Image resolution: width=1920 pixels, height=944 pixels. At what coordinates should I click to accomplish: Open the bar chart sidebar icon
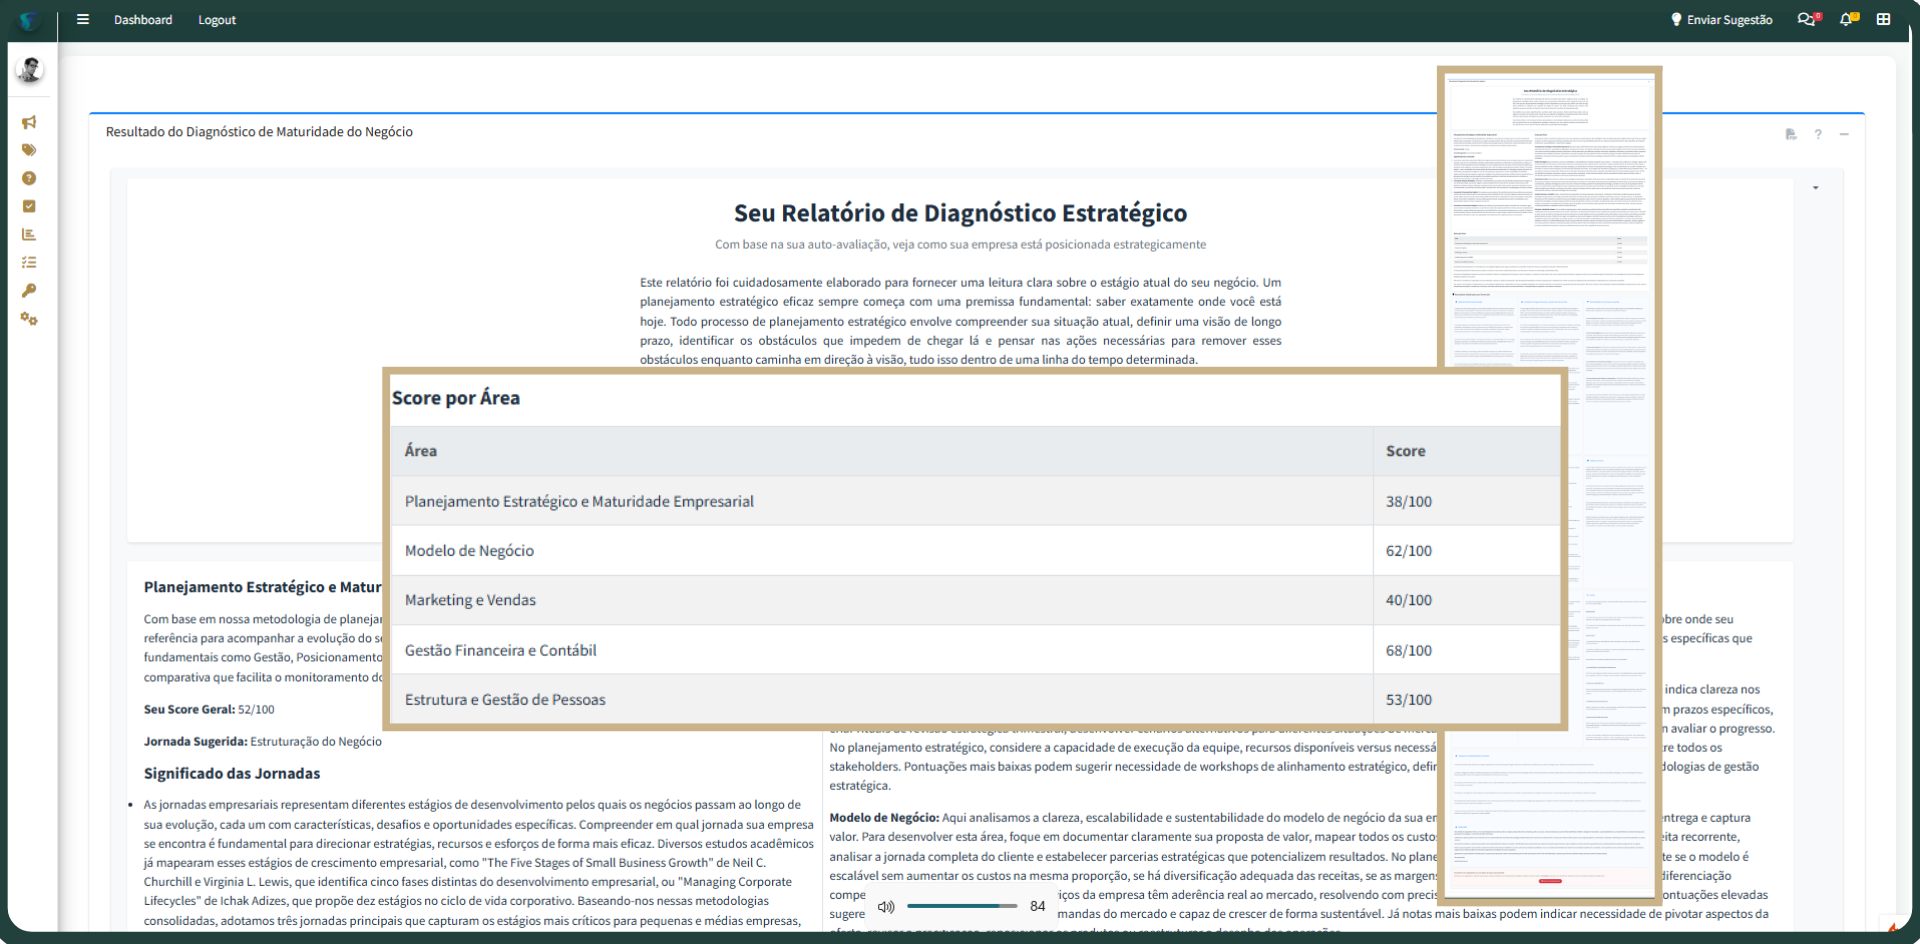(29, 234)
